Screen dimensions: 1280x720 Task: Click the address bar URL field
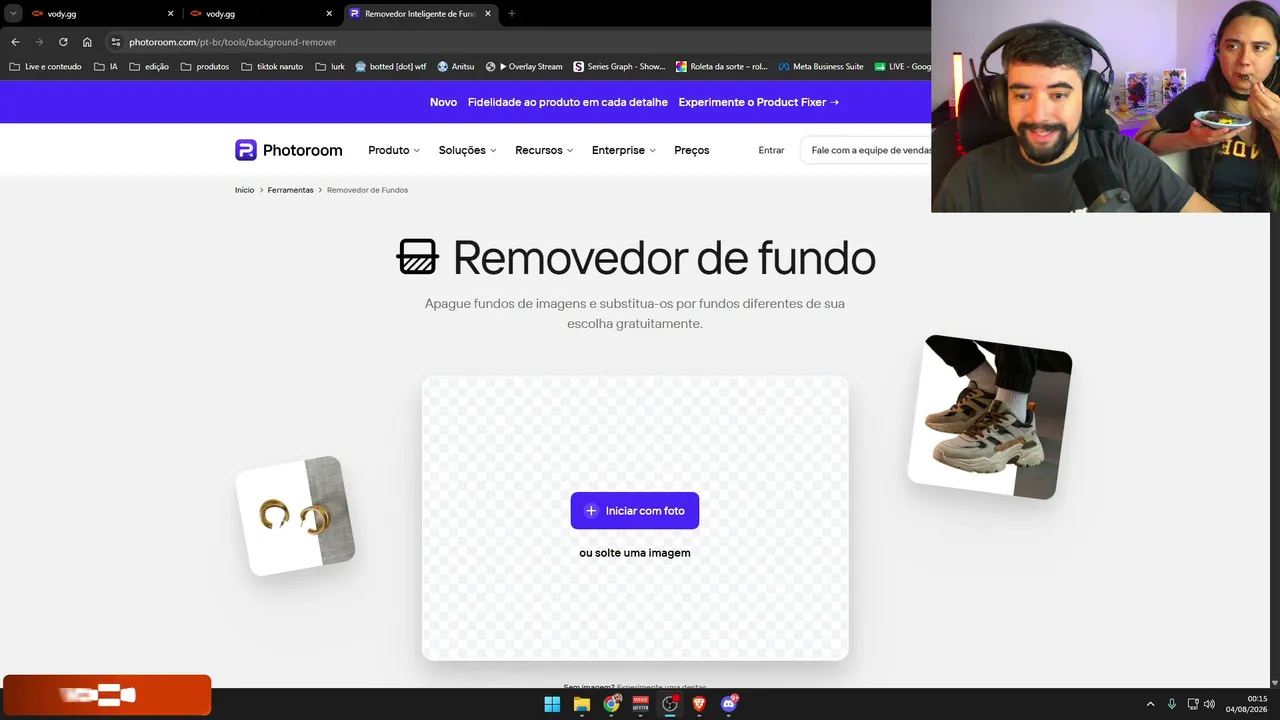coord(520,42)
